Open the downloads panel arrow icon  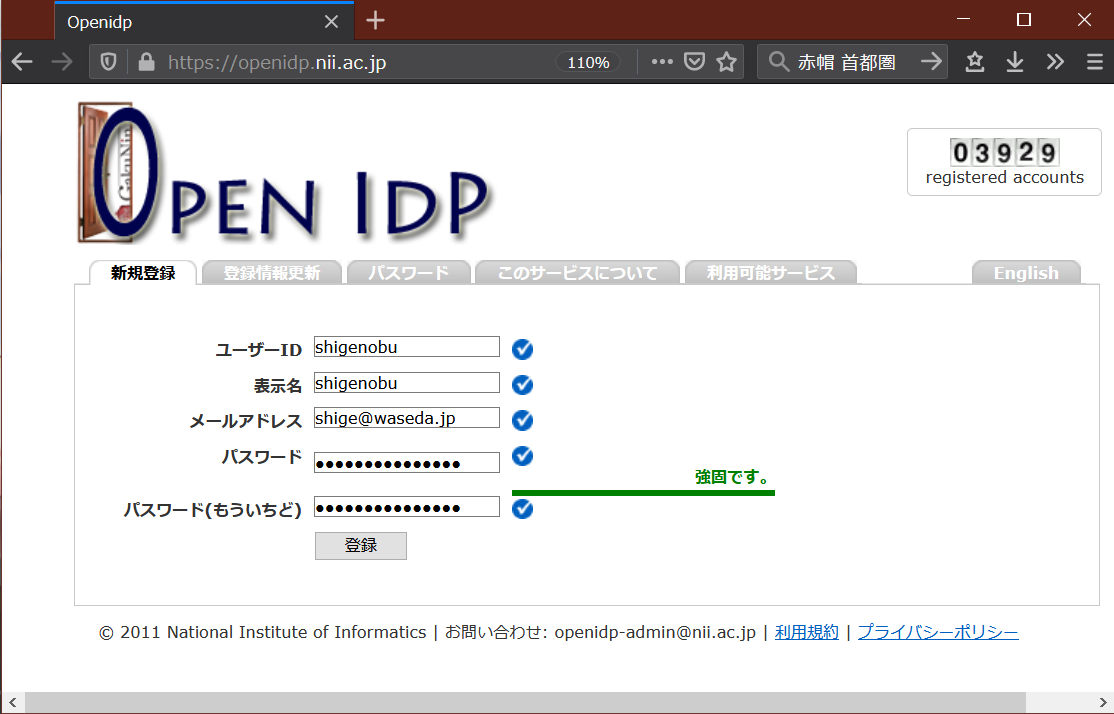pos(1015,62)
